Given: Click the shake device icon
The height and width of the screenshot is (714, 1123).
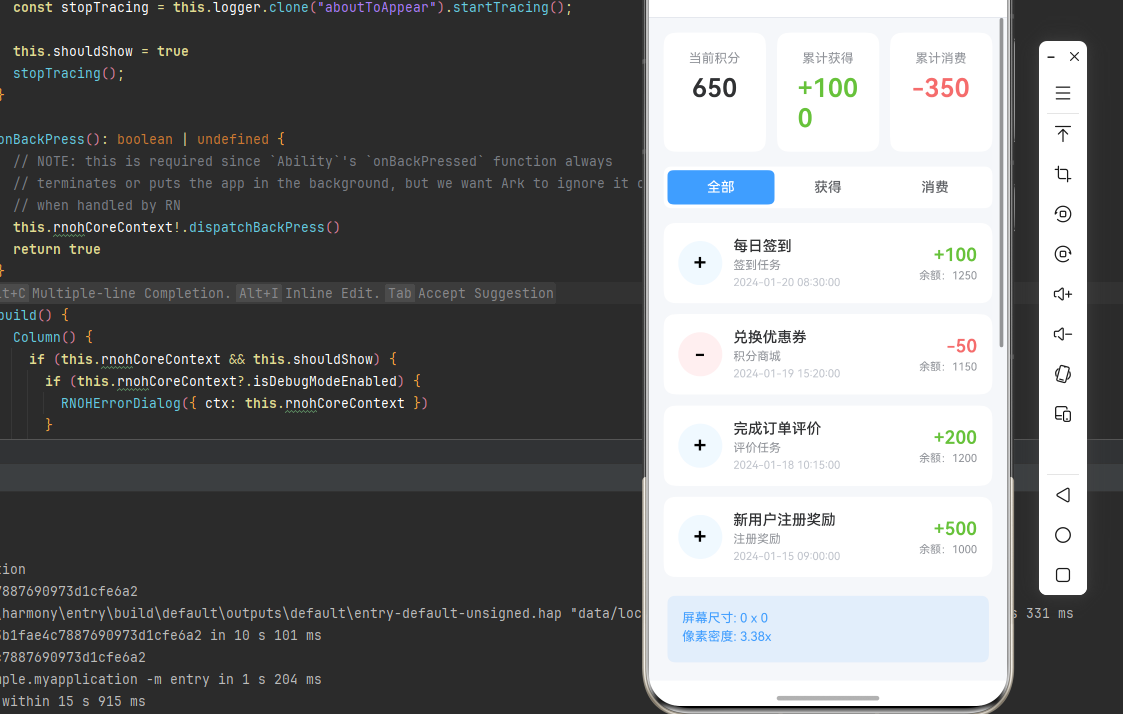Looking at the screenshot, I should [1063, 374].
